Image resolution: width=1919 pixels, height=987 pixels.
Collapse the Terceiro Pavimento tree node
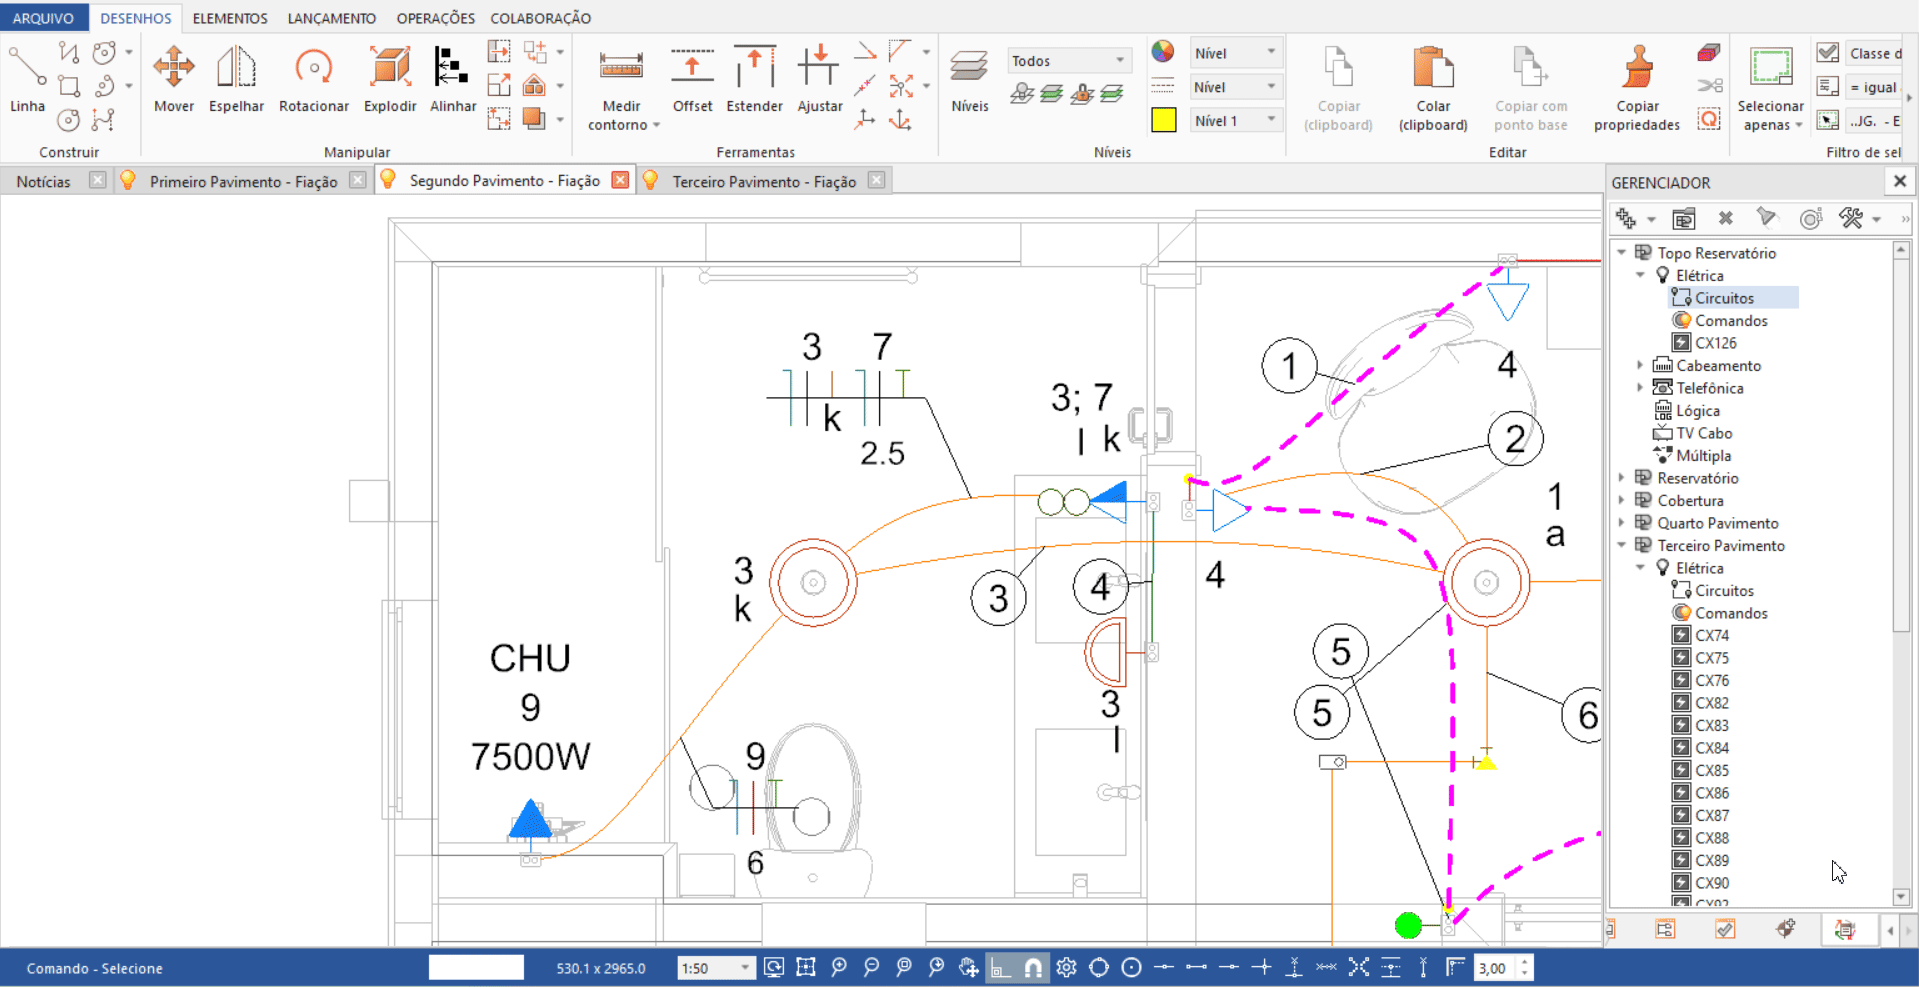[x=1622, y=546]
